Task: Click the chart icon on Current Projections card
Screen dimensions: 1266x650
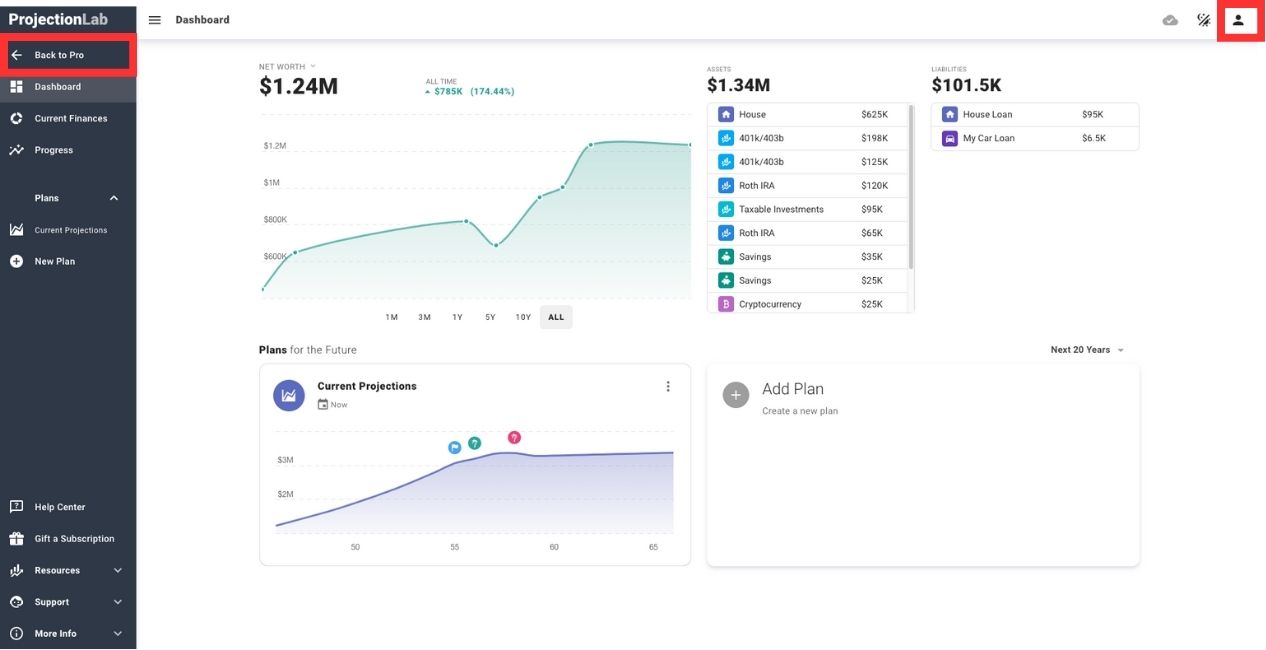Action: tap(288, 395)
